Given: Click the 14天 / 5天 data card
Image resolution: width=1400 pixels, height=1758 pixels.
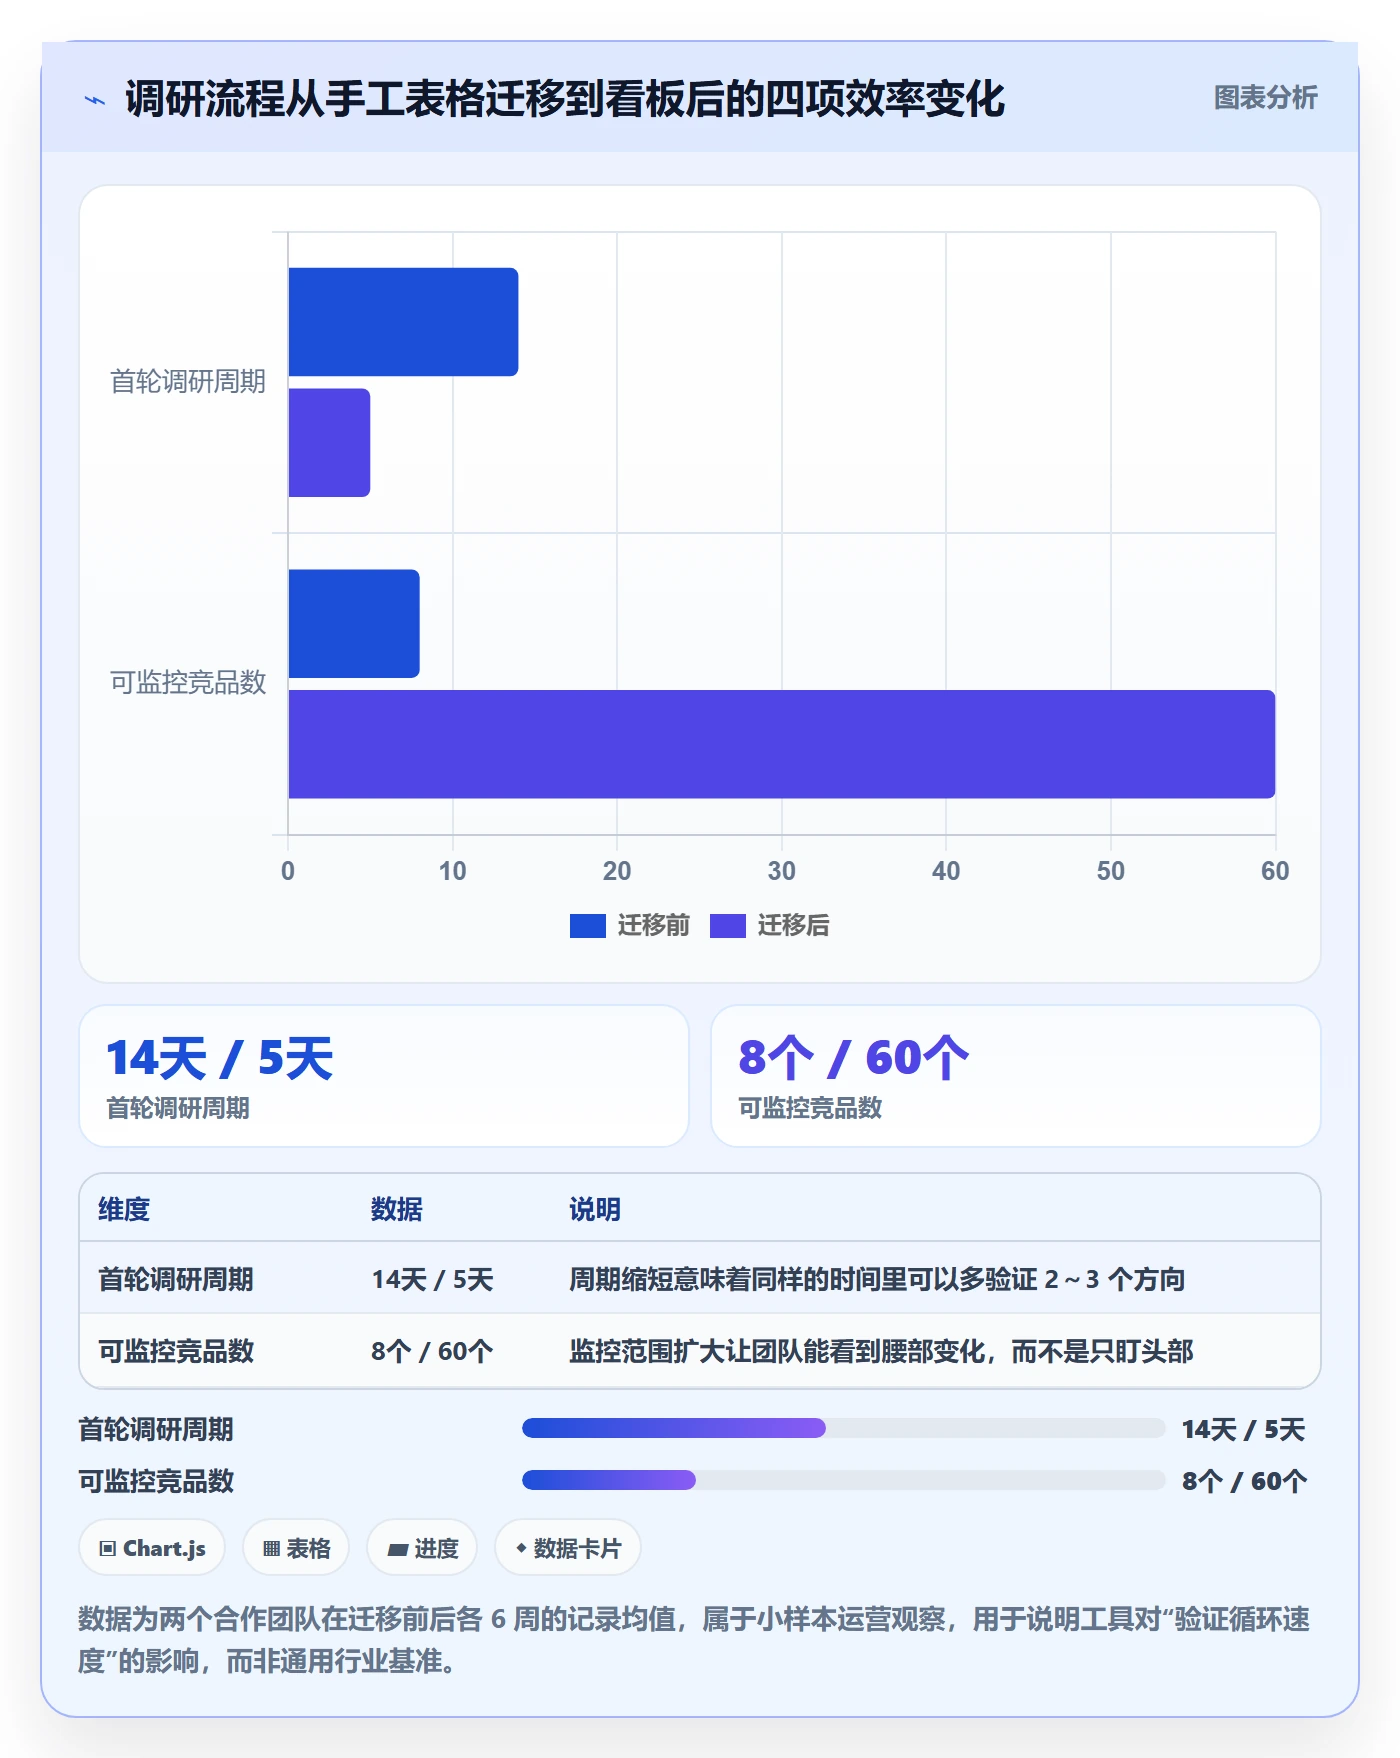Looking at the screenshot, I should click(384, 1076).
